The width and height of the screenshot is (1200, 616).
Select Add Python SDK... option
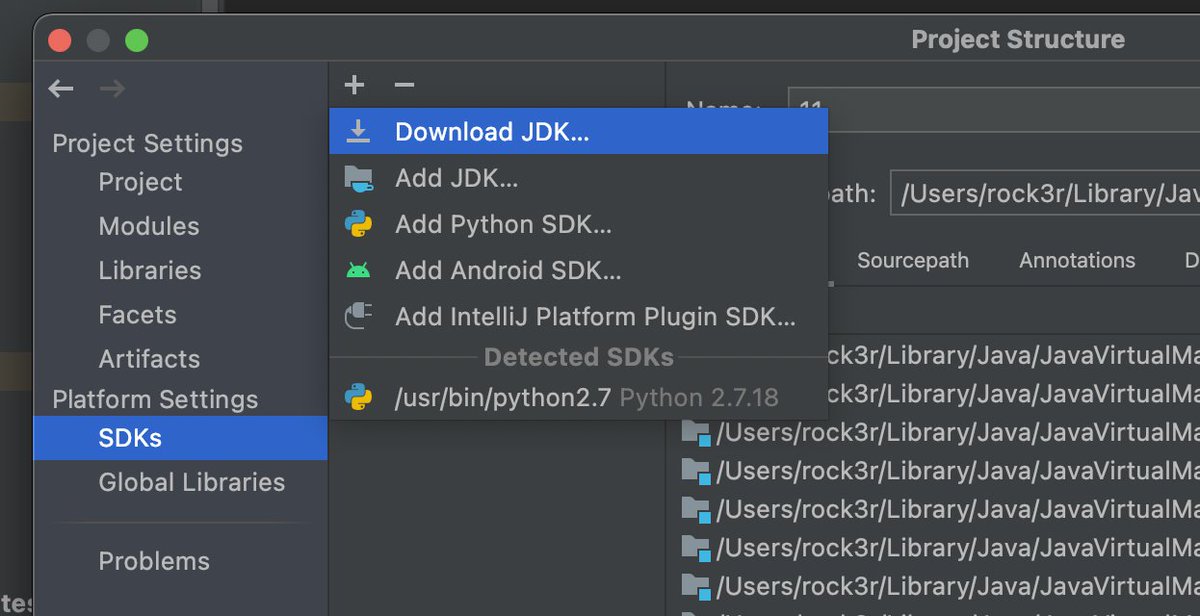coord(578,225)
